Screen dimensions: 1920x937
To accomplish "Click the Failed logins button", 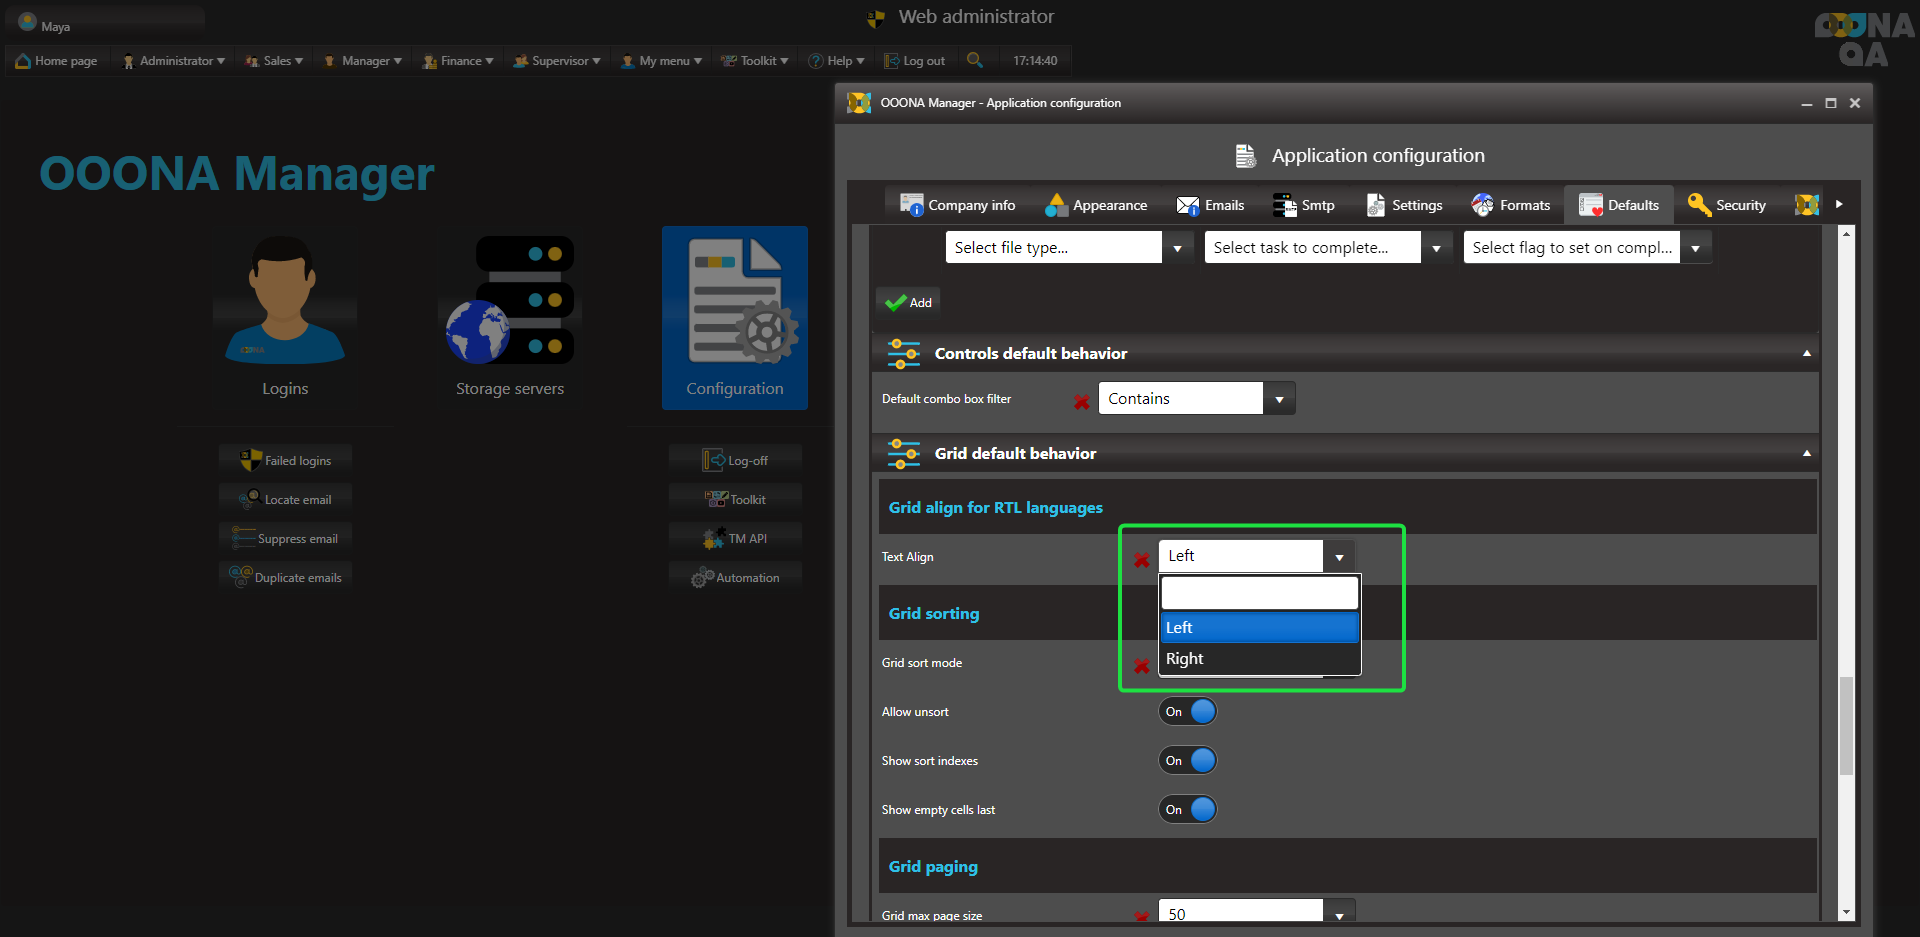I will 286,460.
